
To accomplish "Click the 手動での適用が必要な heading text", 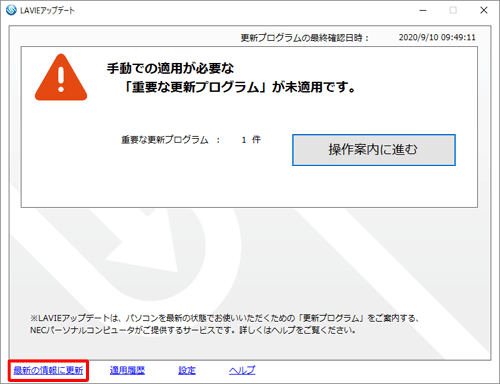I will point(170,69).
